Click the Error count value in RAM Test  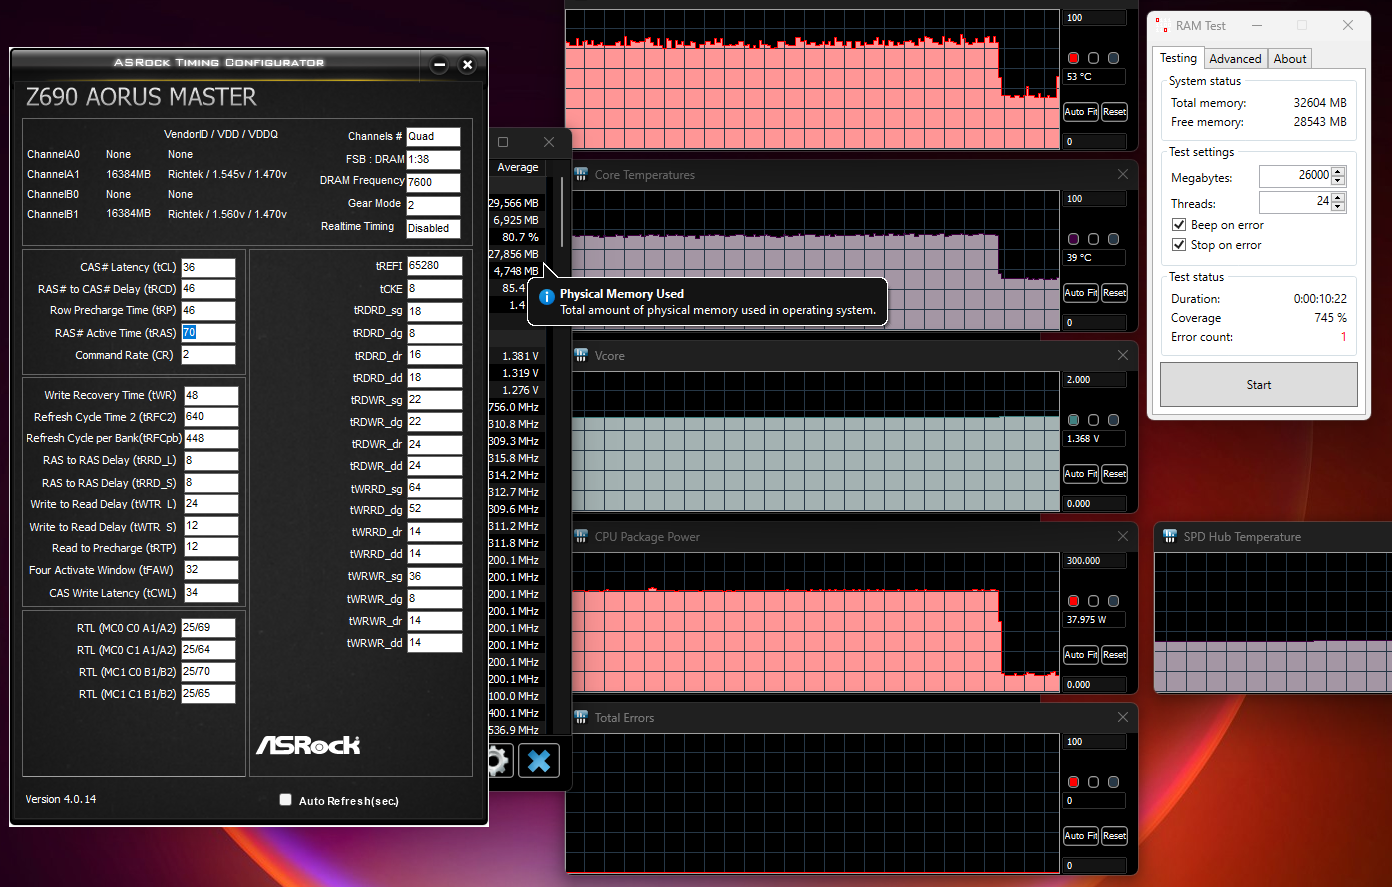pyautogui.click(x=1343, y=337)
